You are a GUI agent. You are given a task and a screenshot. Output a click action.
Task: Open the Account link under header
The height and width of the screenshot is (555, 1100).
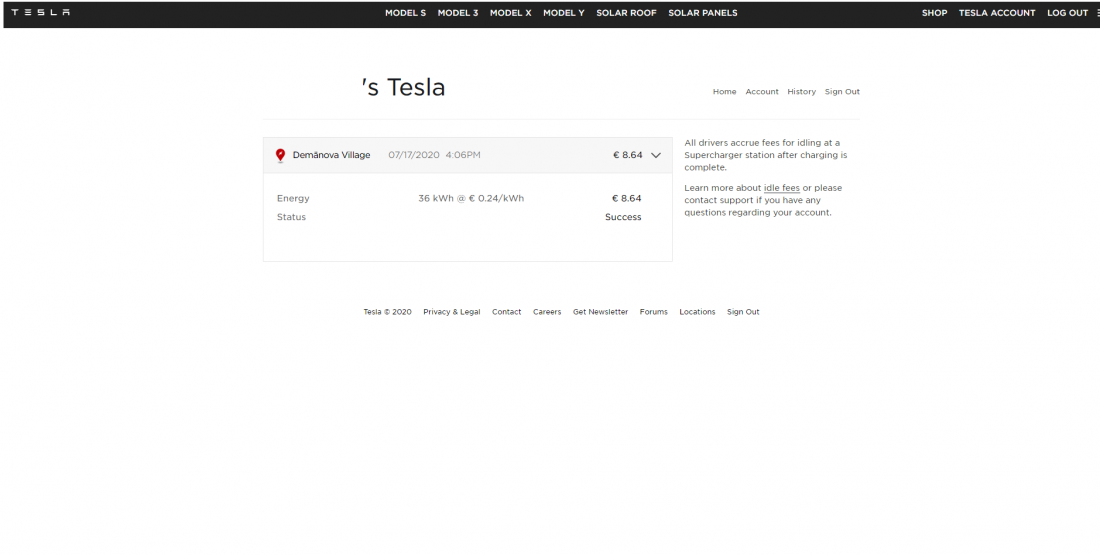click(762, 92)
